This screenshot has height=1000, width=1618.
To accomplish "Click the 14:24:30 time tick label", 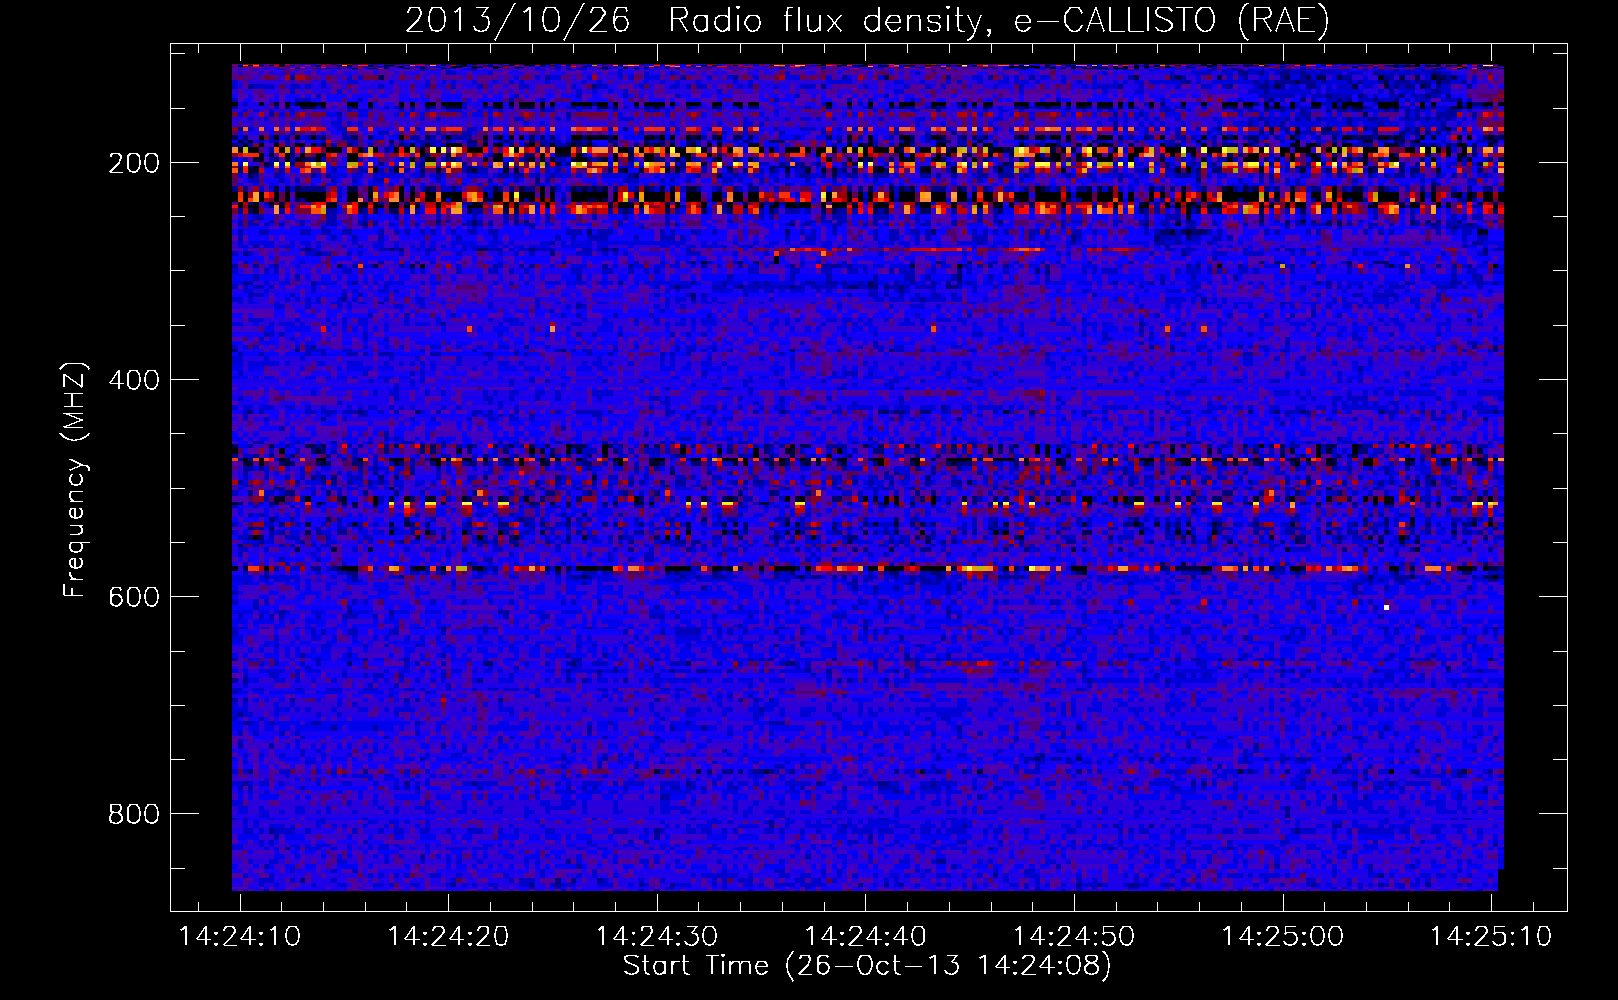I will pyautogui.click(x=657, y=937).
